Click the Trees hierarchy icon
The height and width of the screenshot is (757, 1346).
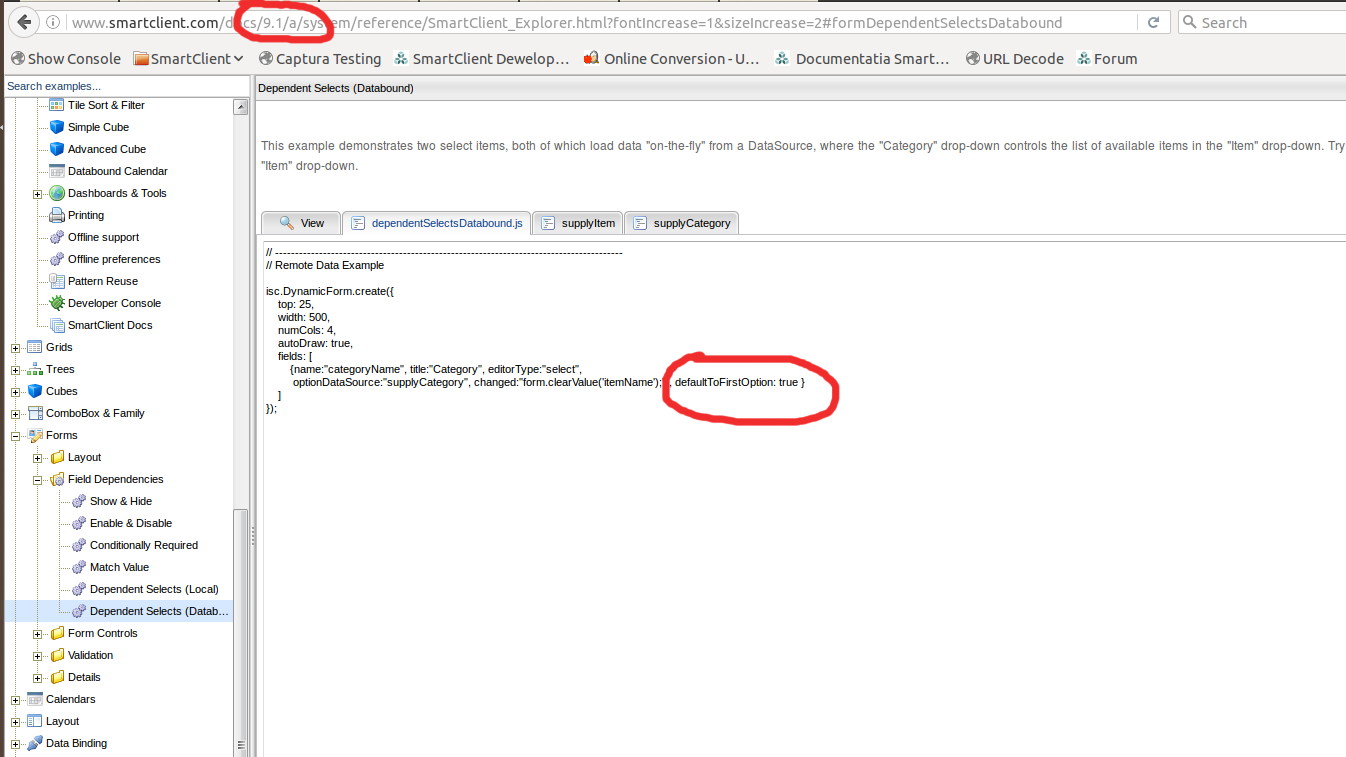pos(35,369)
